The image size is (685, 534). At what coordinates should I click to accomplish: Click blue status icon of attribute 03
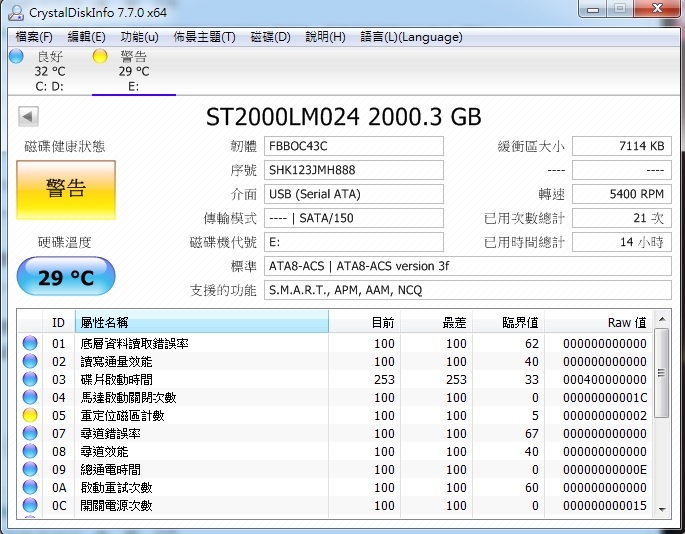[30, 379]
